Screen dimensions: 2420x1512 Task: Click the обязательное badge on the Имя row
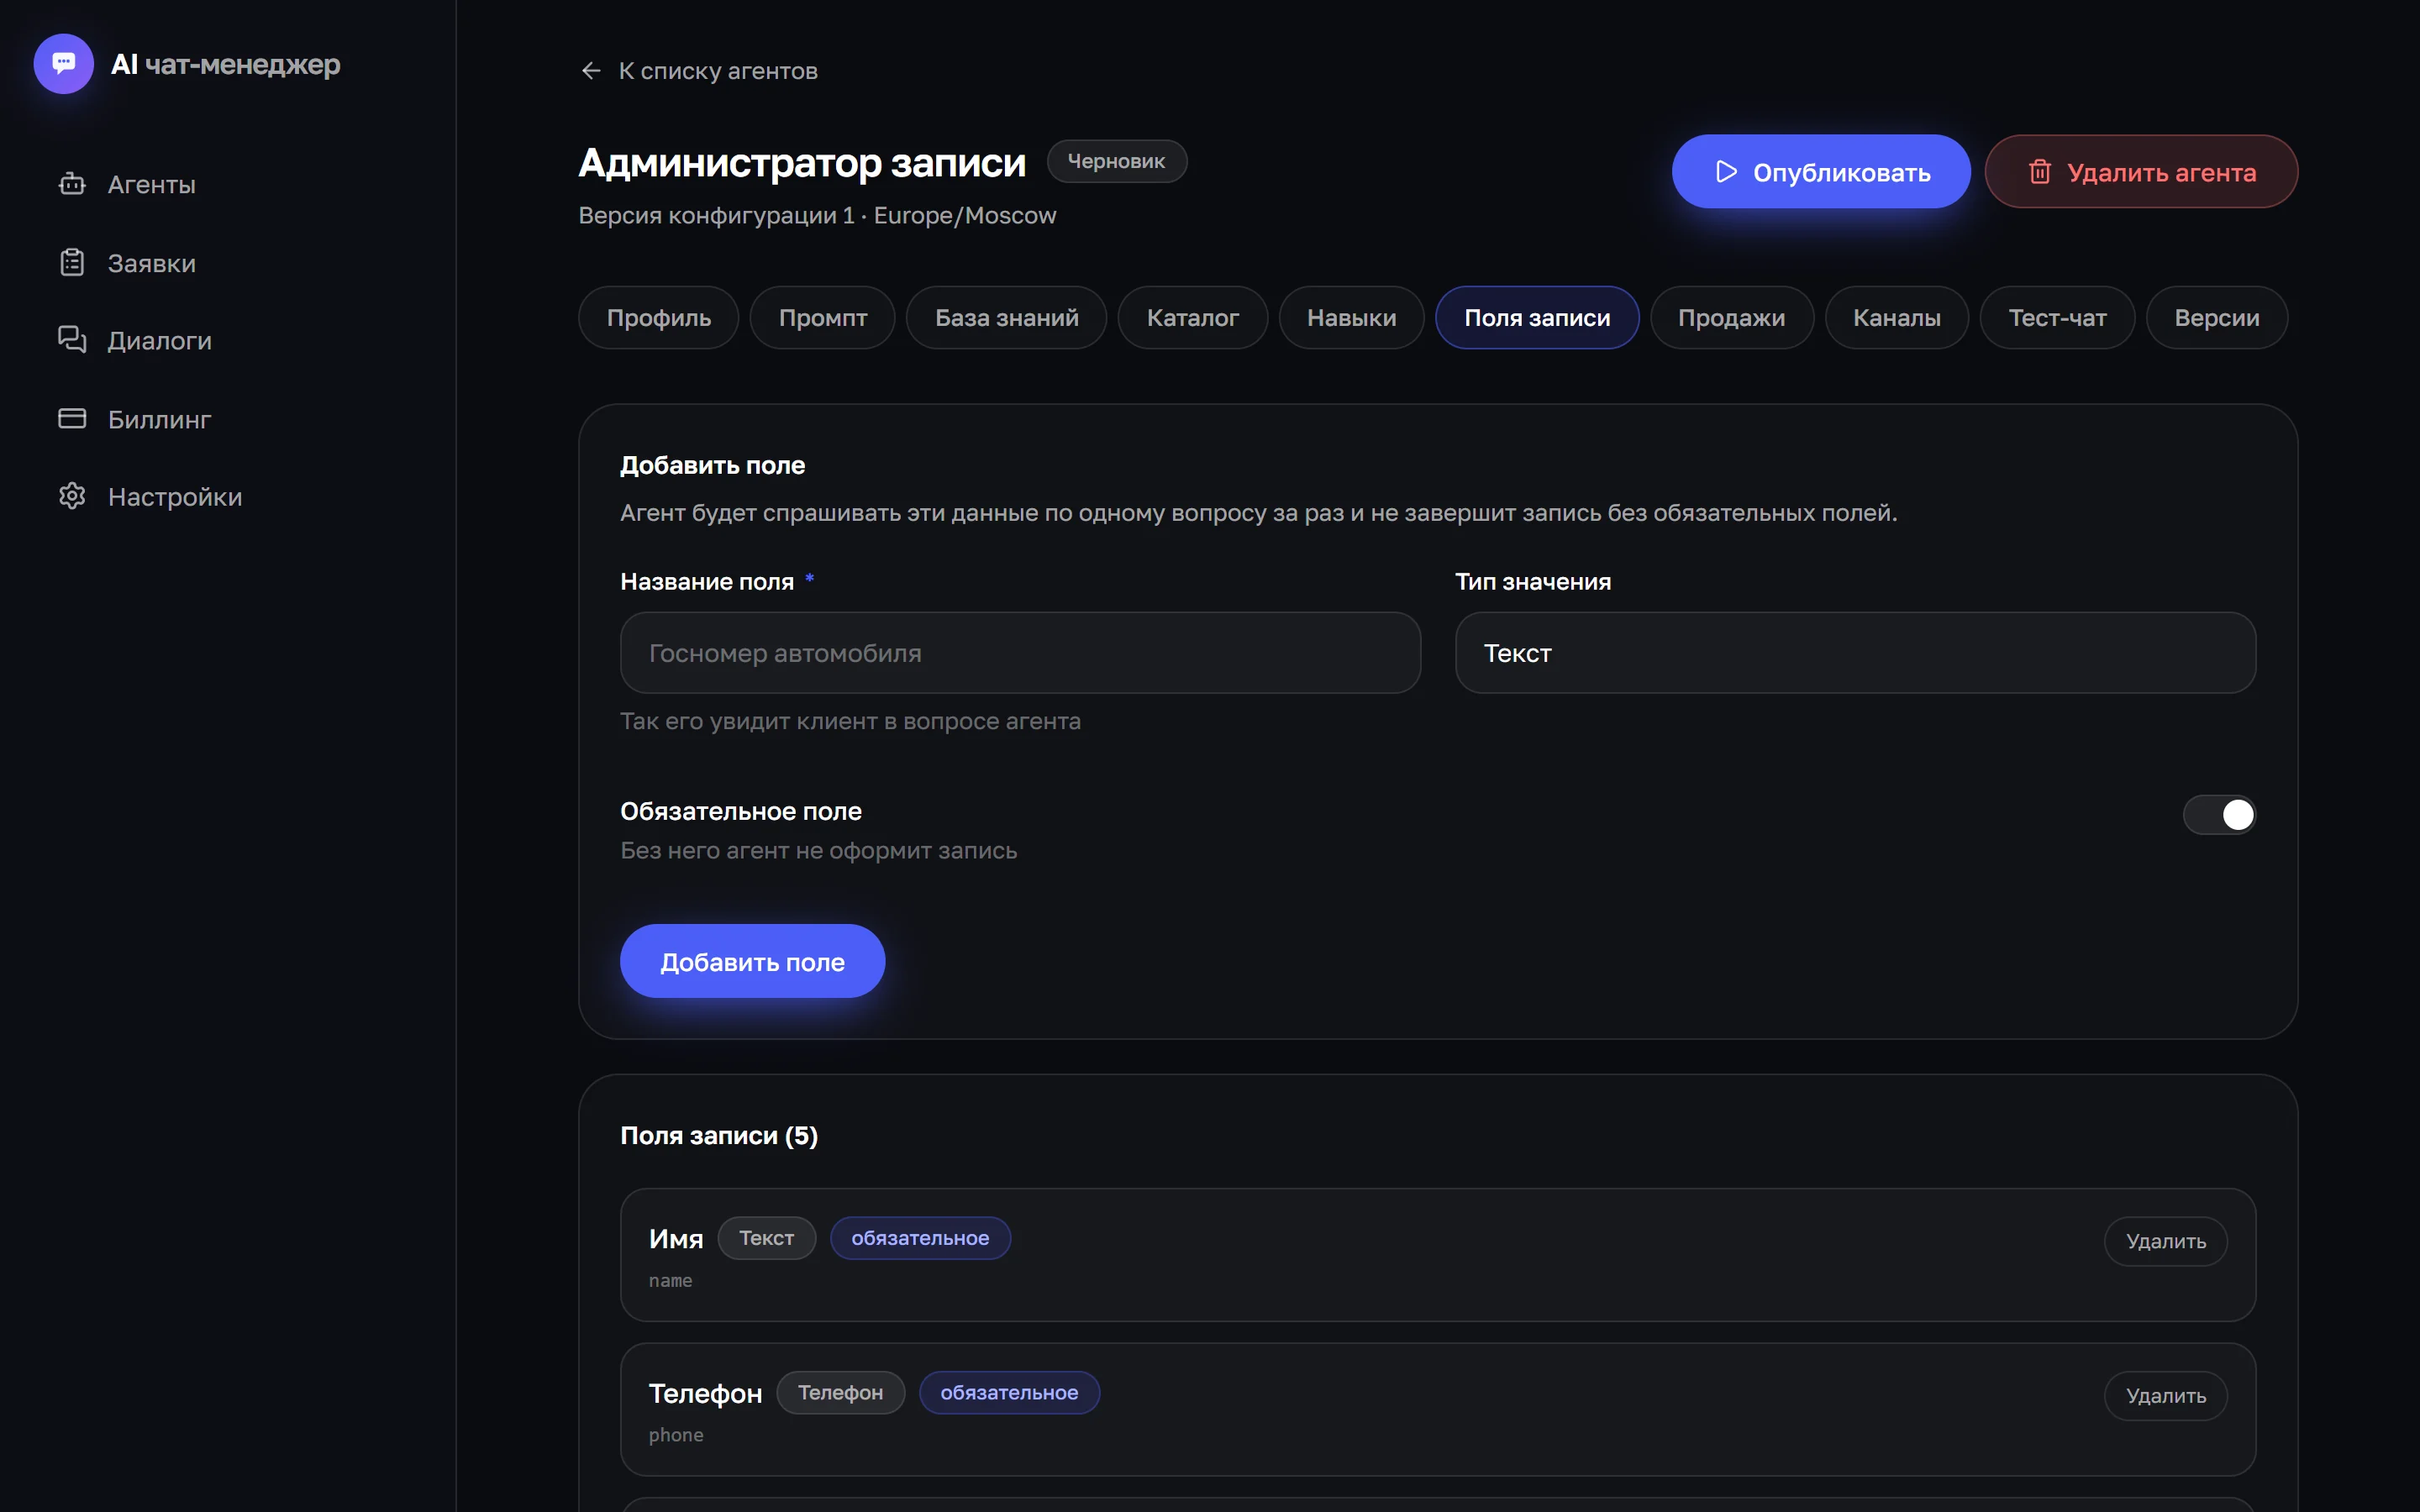pos(920,1238)
